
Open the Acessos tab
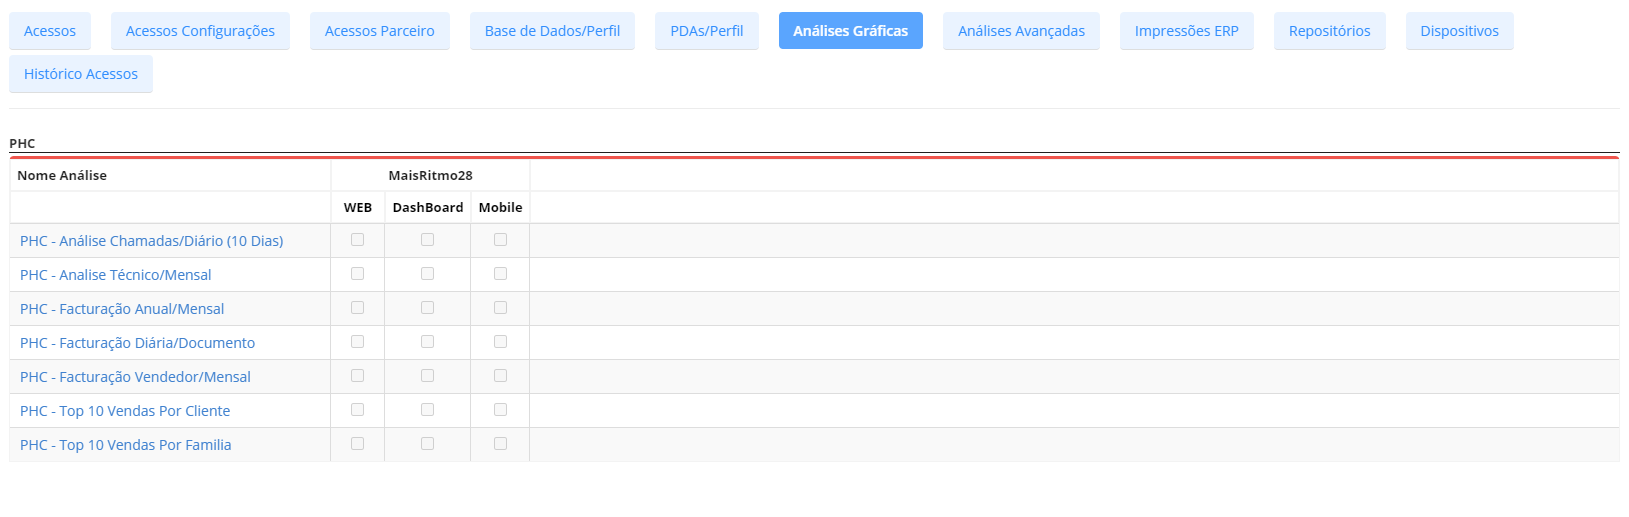50,31
